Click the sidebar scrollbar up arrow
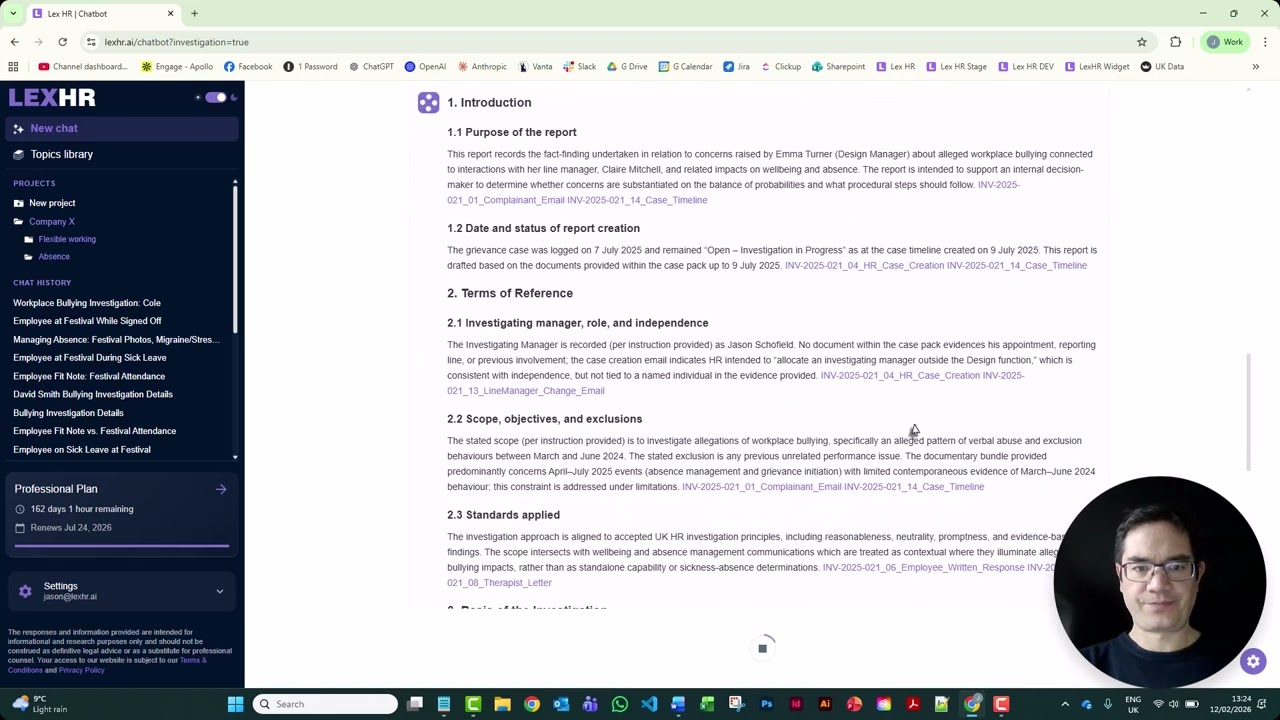 point(235,183)
